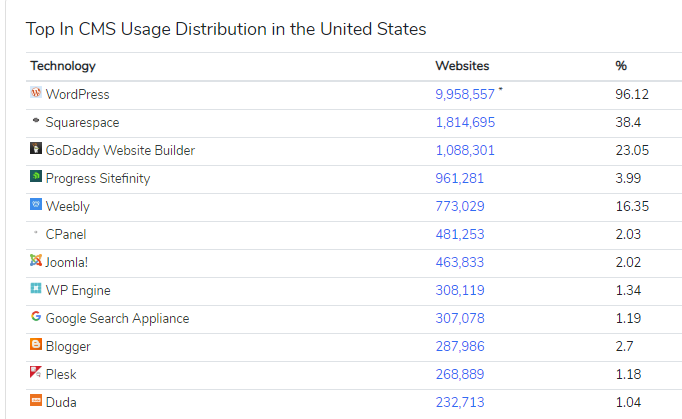The width and height of the screenshot is (682, 419).
Task: Open Progress Sitefinity count 961,281
Action: (x=459, y=178)
